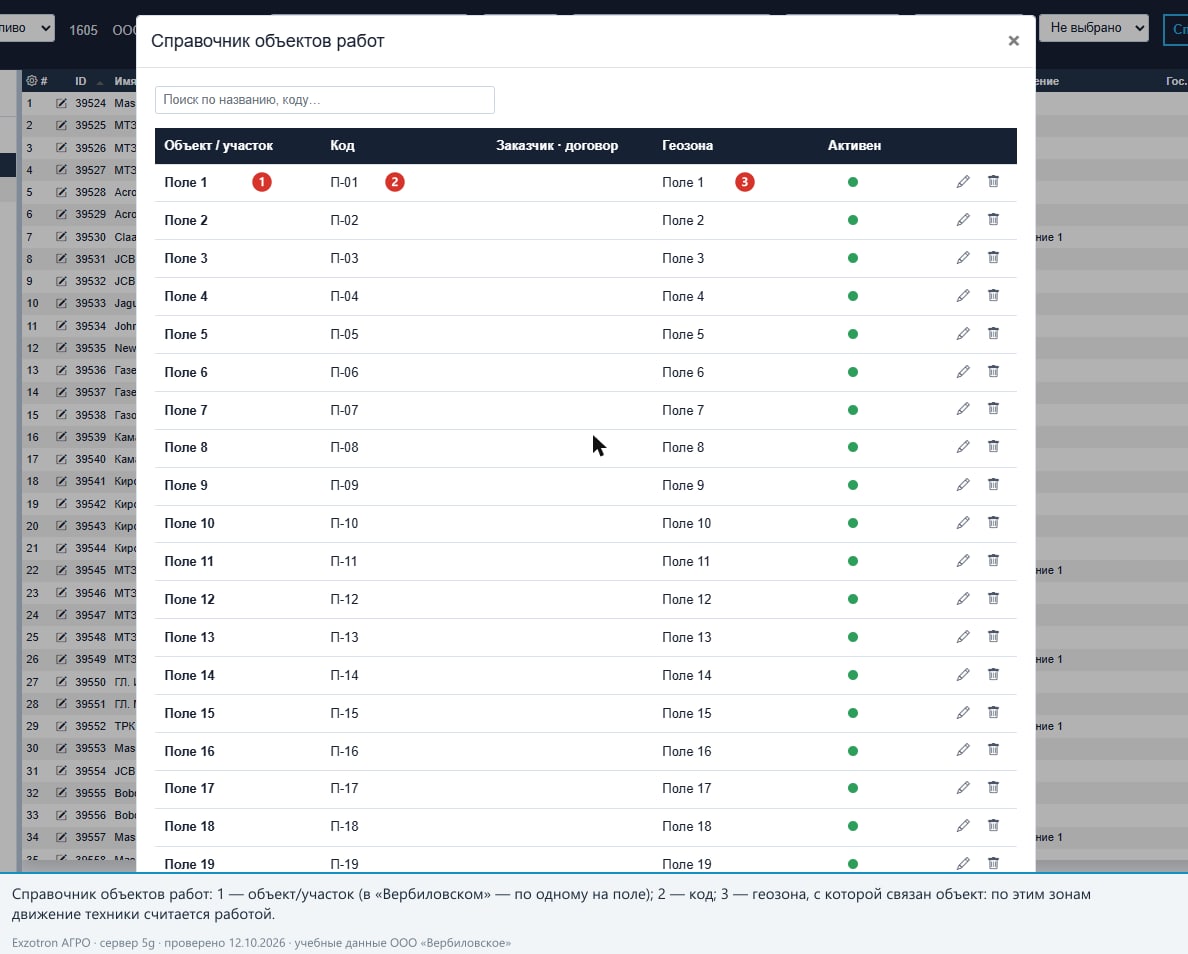Delete the Поле 10 object

[x=993, y=523]
